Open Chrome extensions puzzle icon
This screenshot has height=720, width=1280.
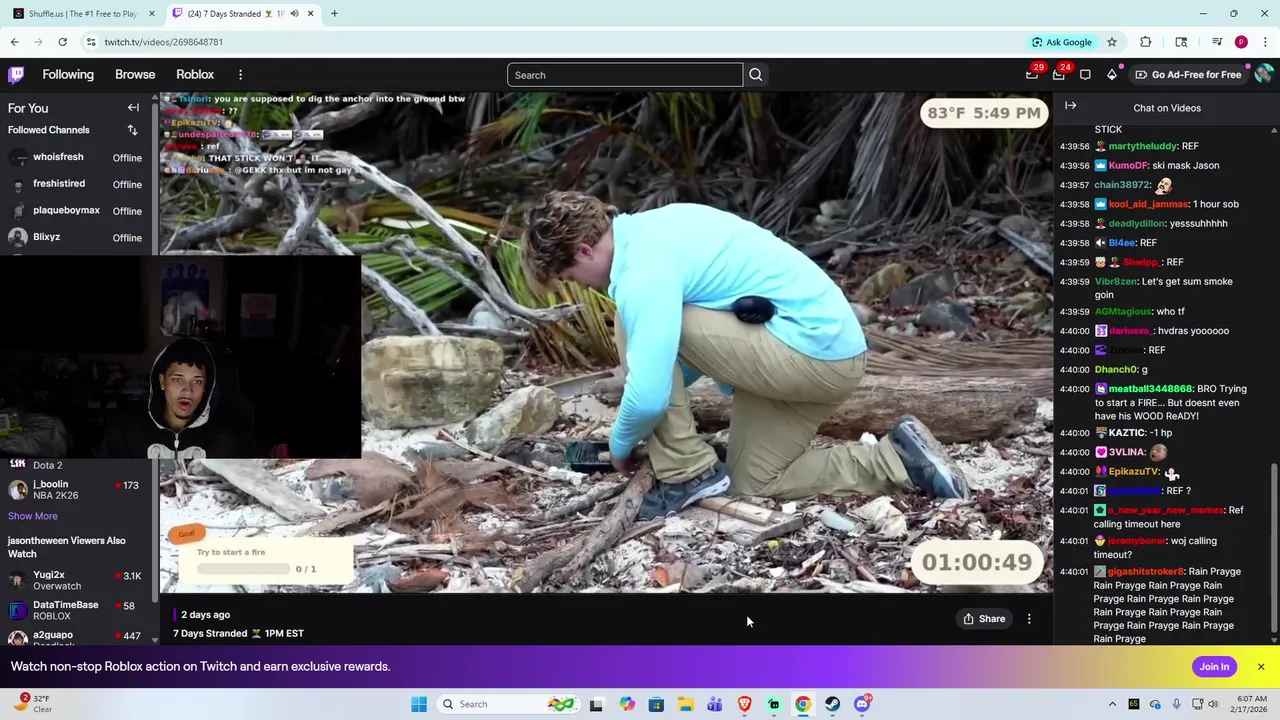click(x=1146, y=42)
